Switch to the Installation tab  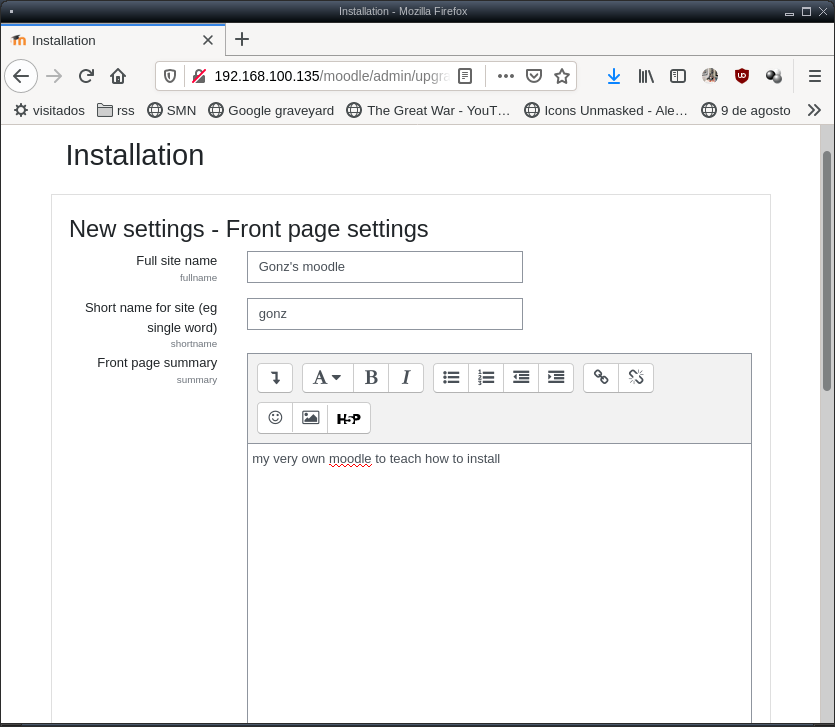[x=113, y=40]
